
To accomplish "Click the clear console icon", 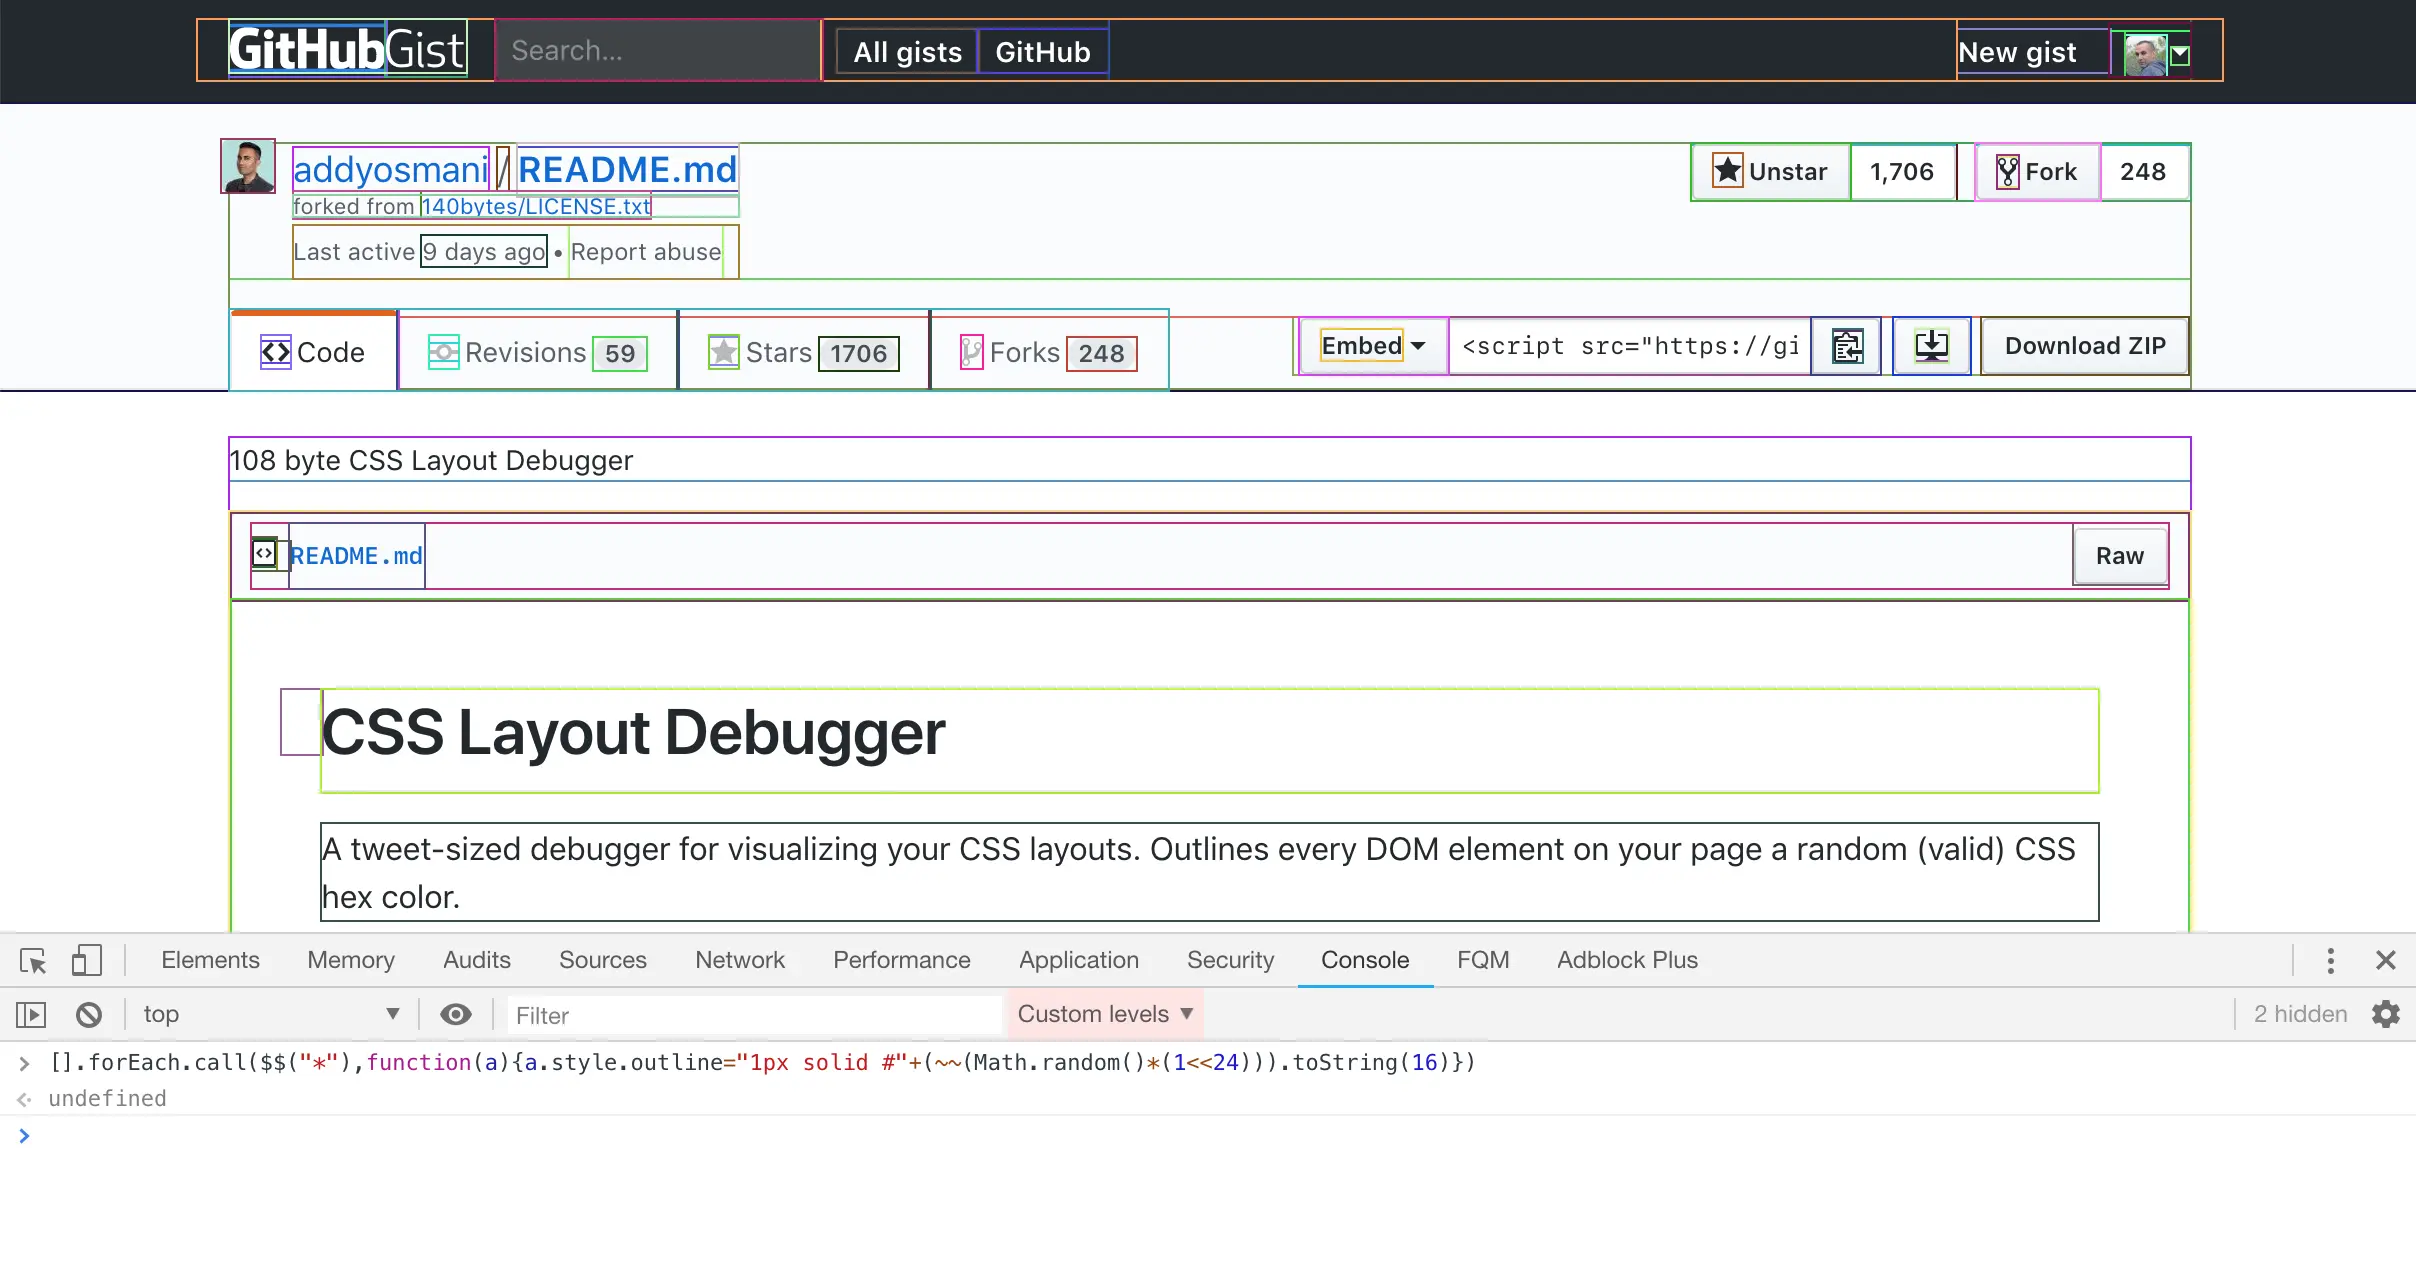I will [89, 1015].
